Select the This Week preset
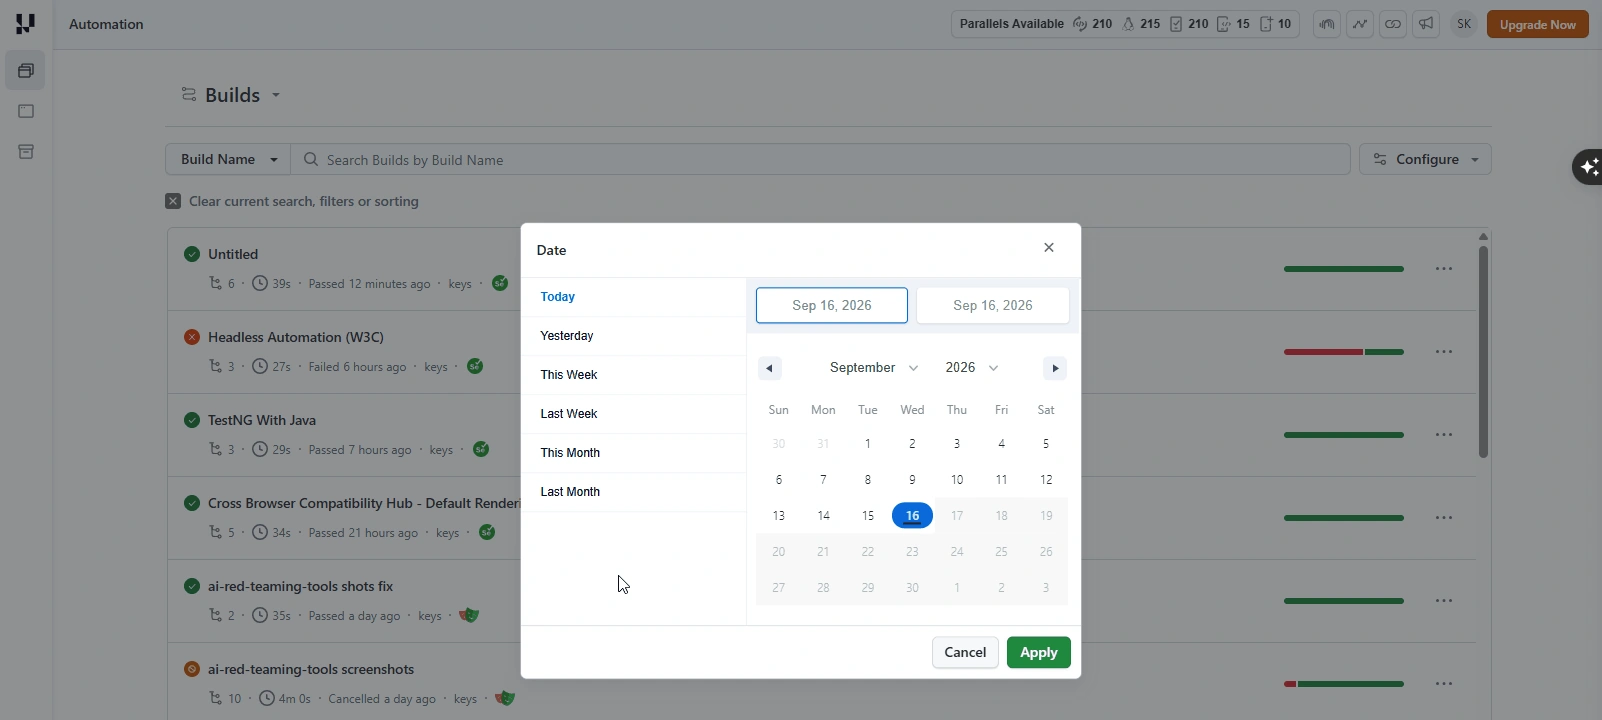The image size is (1602, 720). (634, 375)
